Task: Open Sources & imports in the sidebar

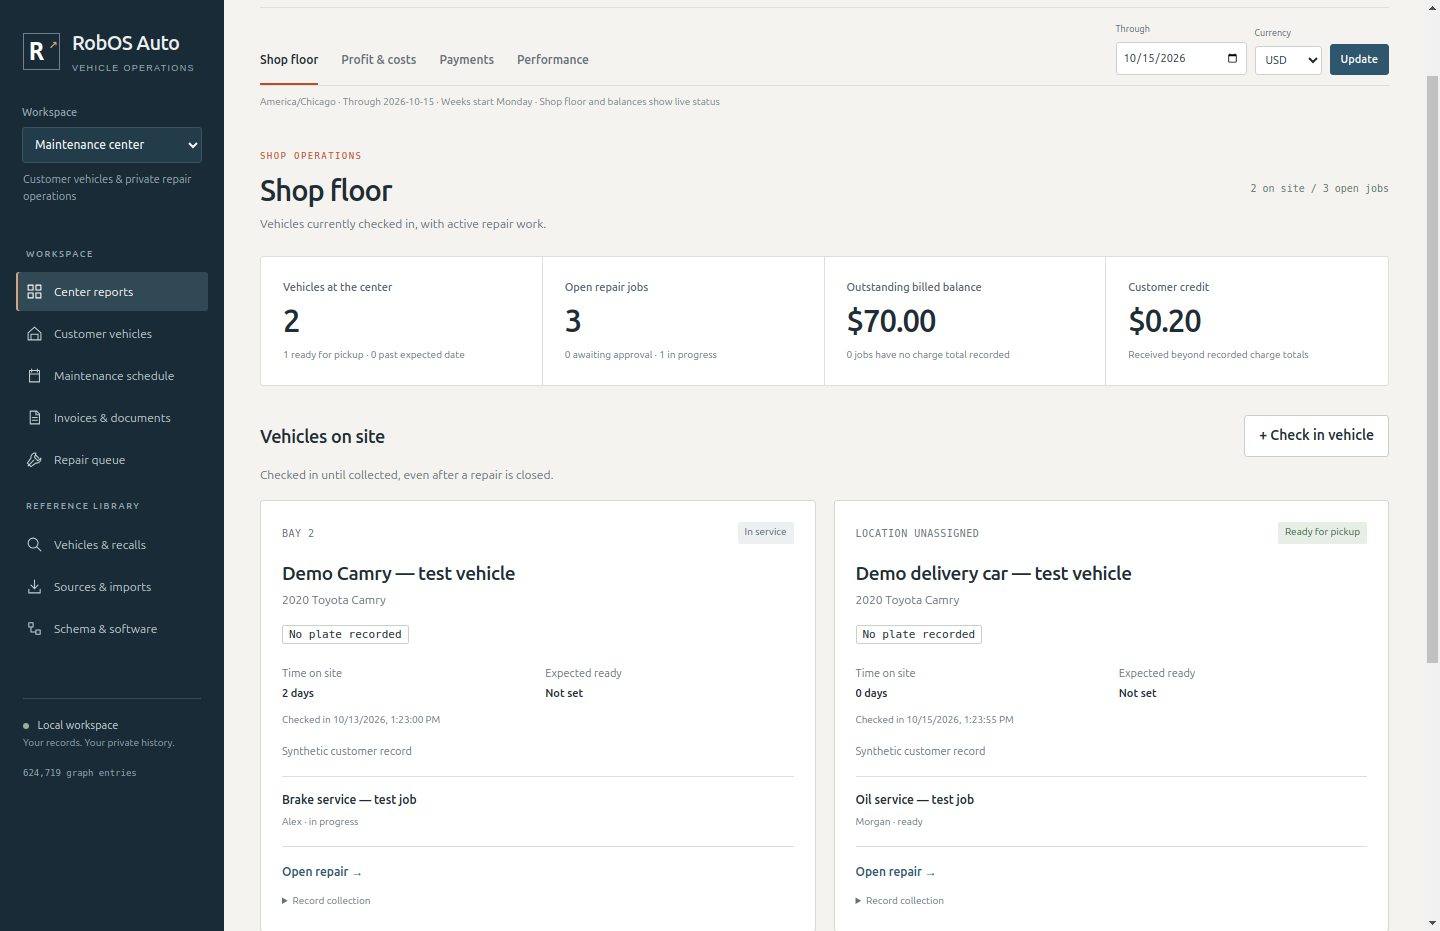Action: (x=112, y=587)
